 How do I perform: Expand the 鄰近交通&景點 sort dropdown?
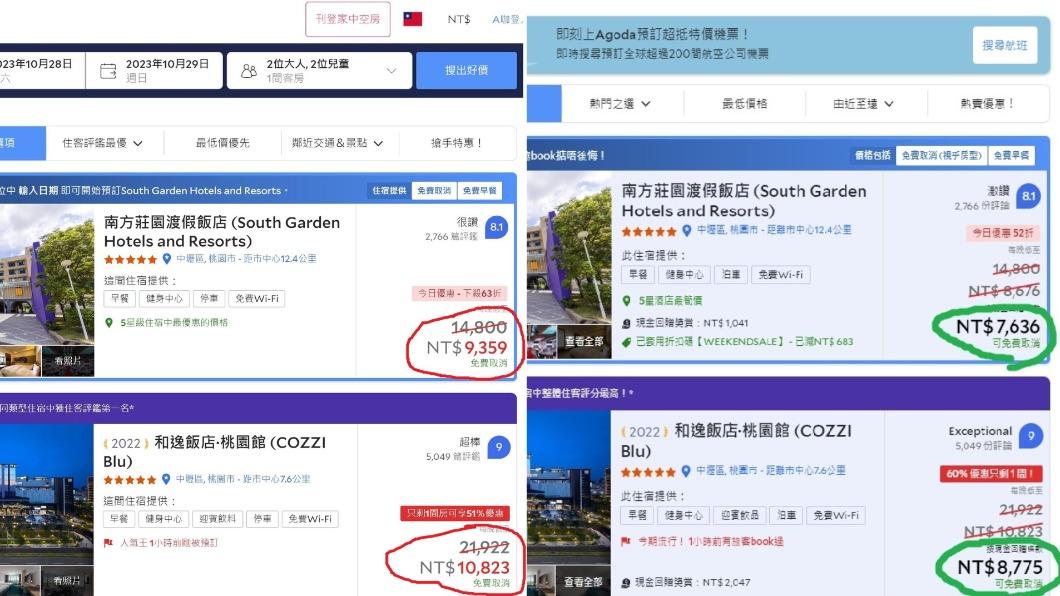(x=337, y=143)
